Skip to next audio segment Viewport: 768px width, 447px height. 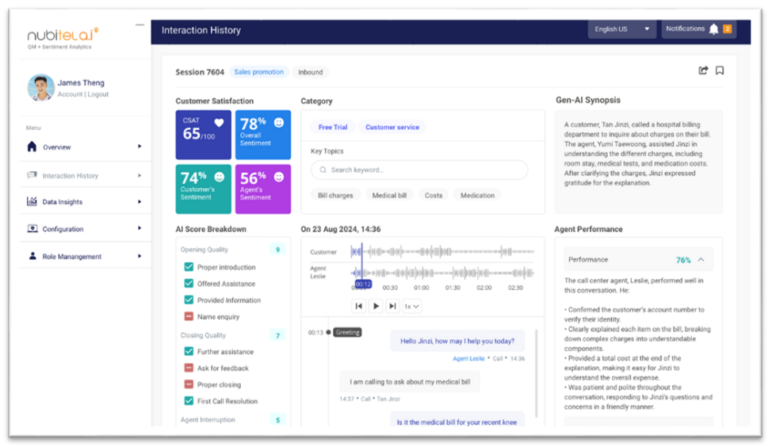(392, 306)
